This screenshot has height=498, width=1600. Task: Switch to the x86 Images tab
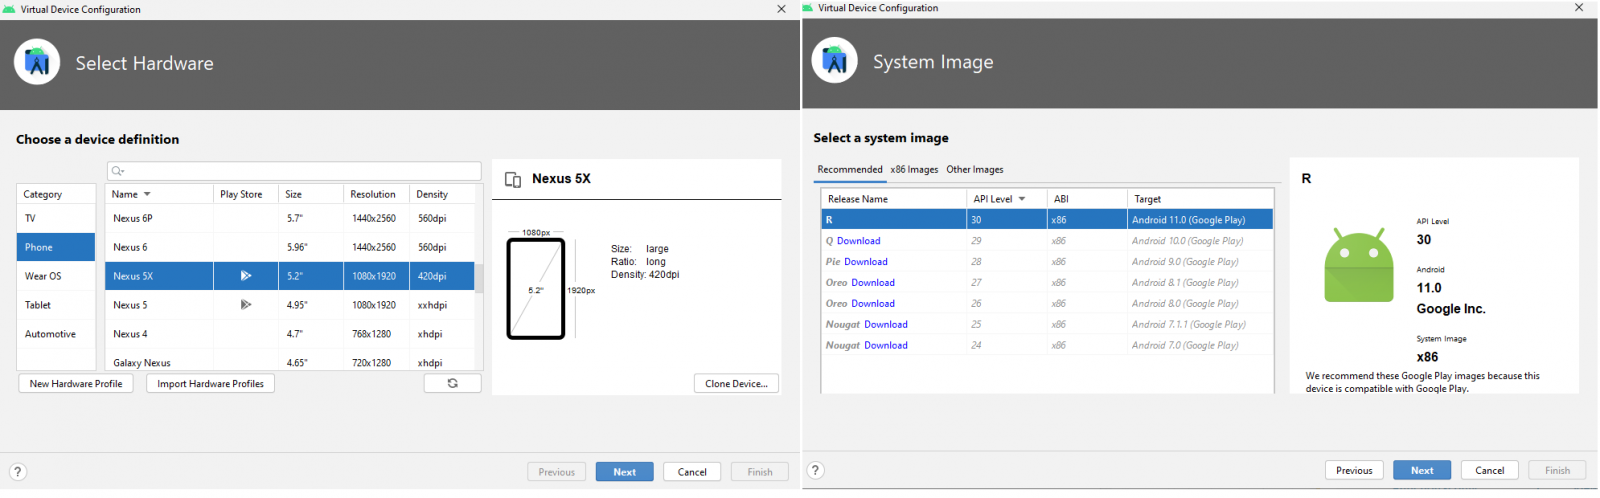pos(914,170)
